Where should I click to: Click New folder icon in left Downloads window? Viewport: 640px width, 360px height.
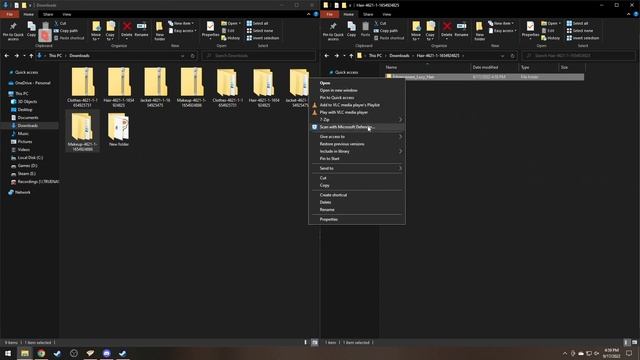click(160, 31)
